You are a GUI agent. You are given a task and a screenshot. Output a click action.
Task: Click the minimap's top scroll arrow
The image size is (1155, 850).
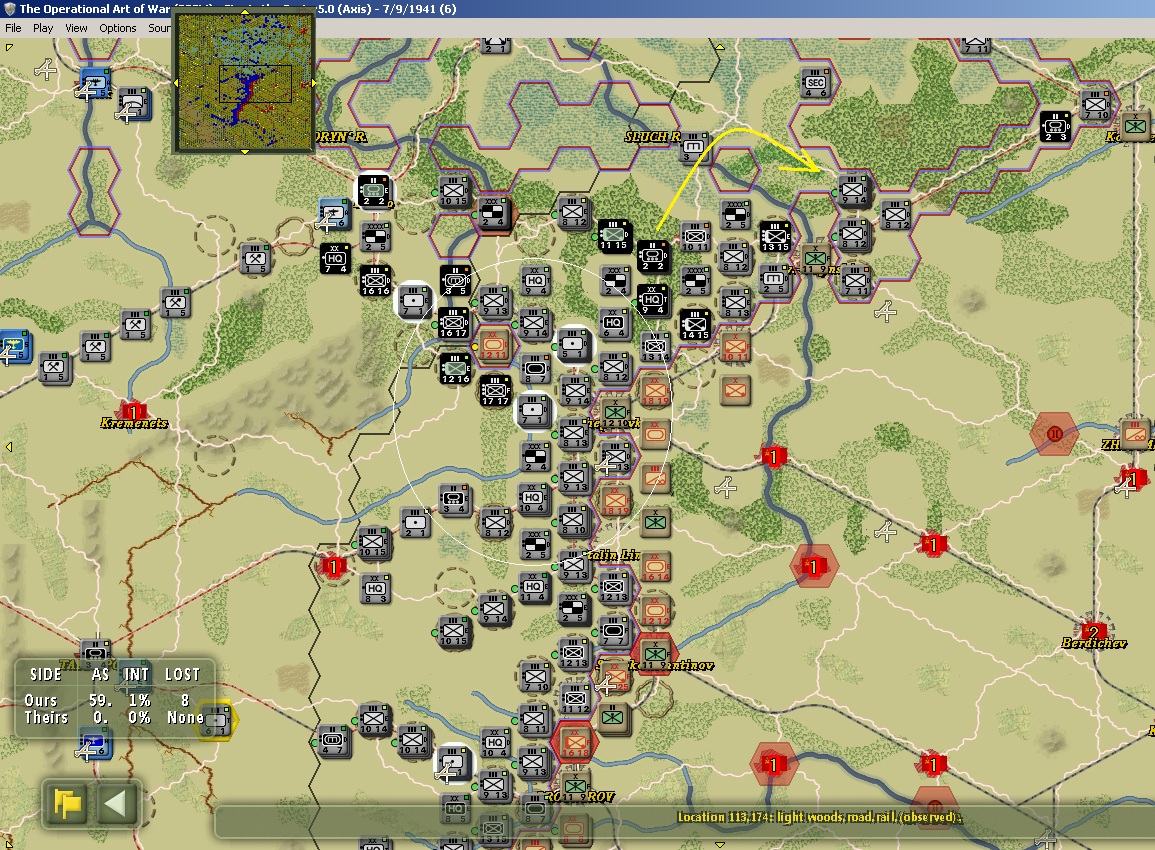tap(245, 13)
